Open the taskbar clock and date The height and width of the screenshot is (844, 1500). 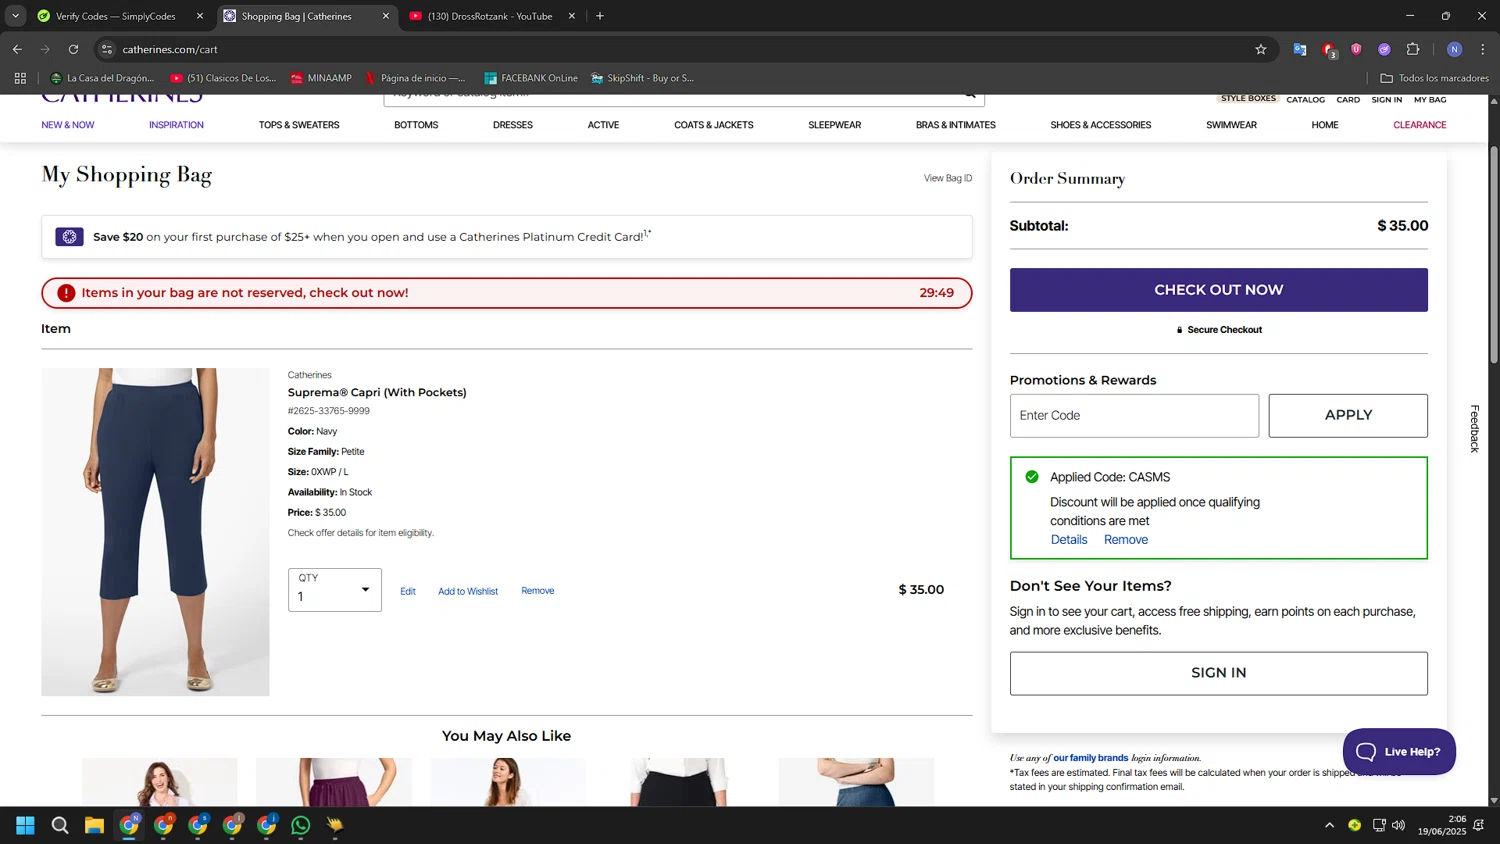coord(1441,825)
